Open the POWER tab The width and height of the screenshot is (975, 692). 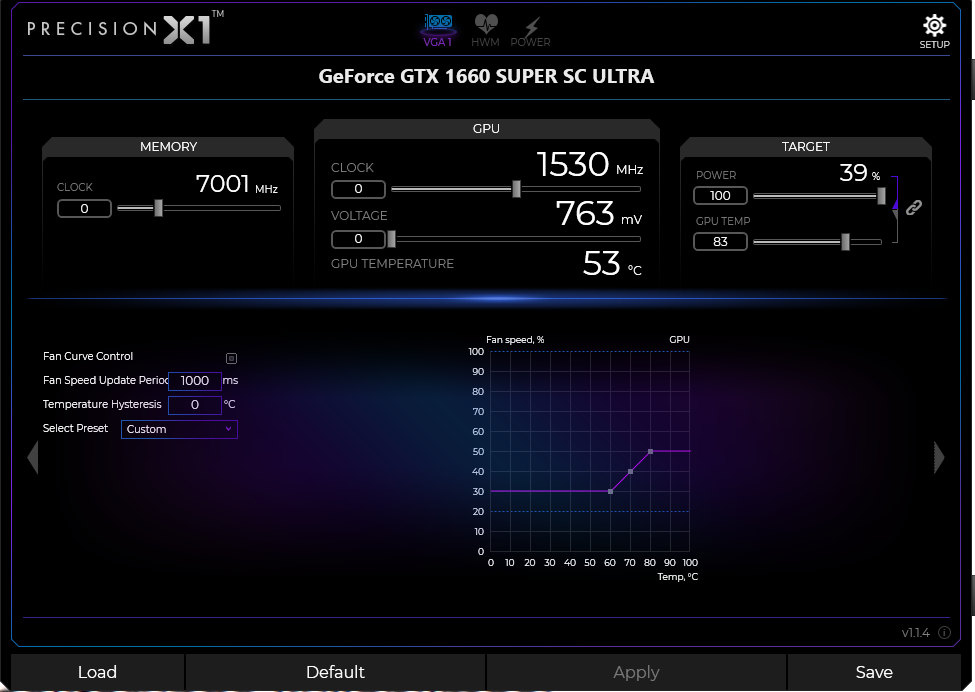pos(530,31)
